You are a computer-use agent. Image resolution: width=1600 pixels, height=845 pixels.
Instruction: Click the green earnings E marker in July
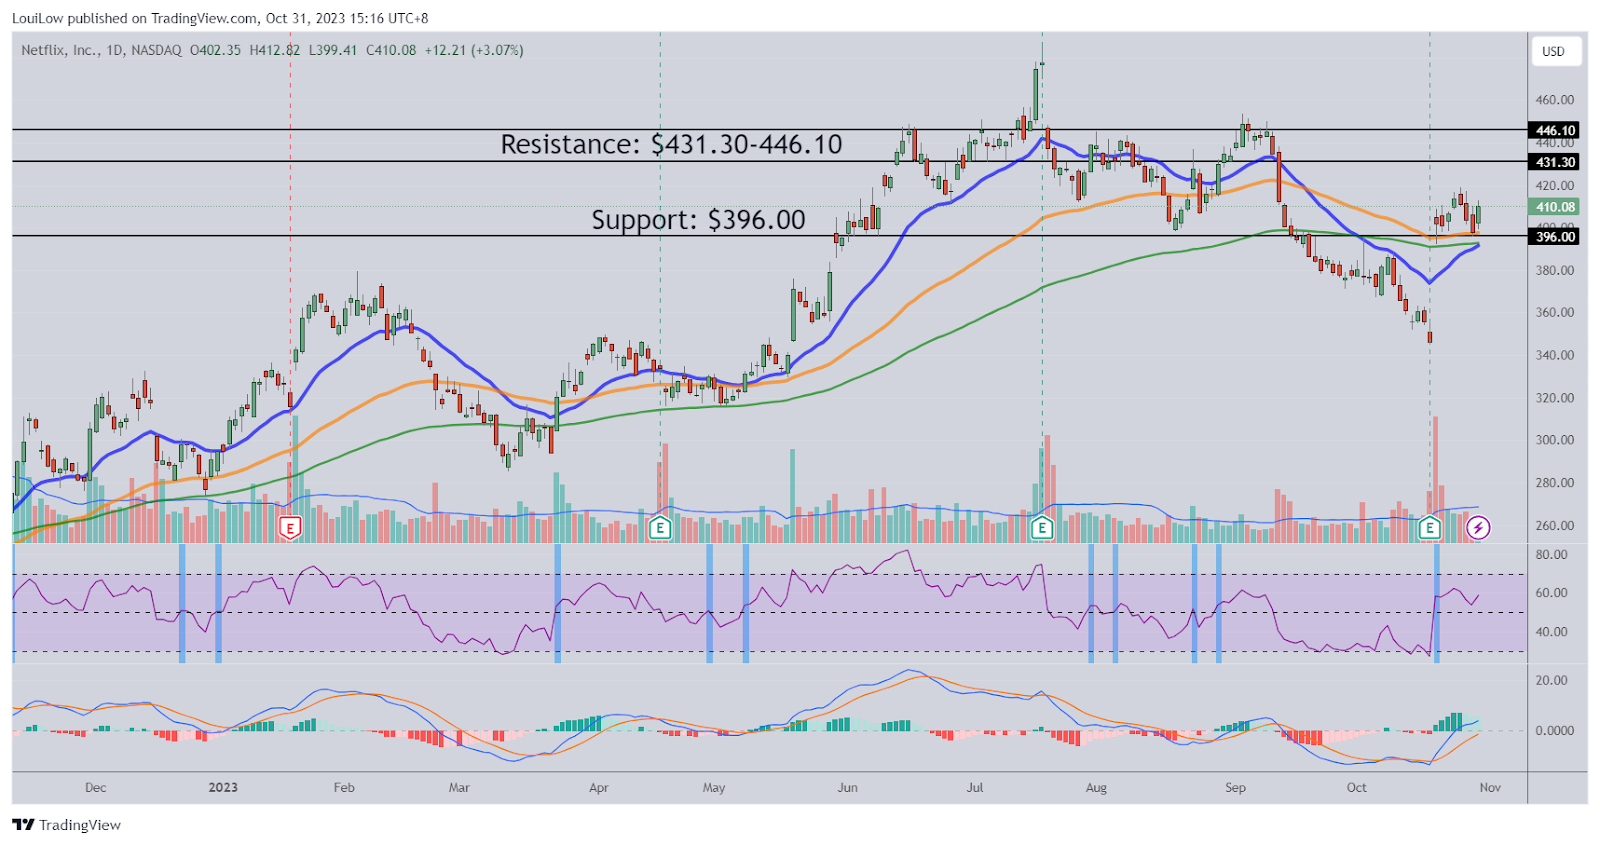1042,528
